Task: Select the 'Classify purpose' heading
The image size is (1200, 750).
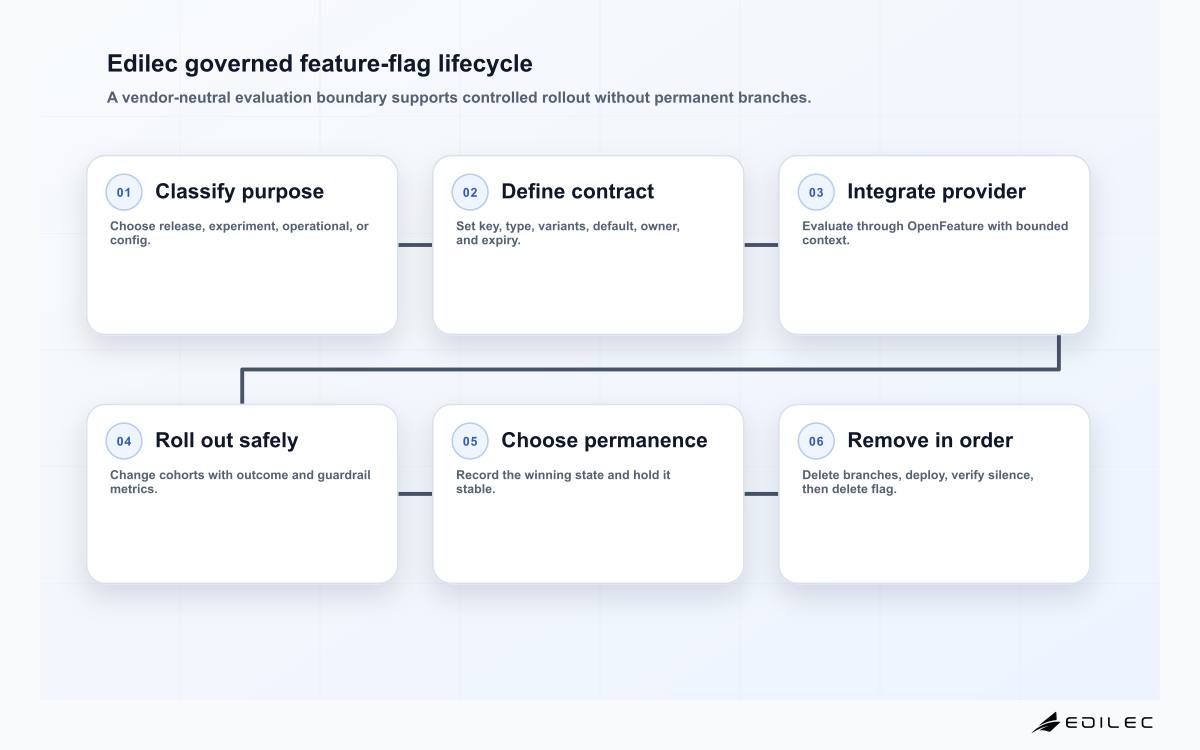Action: [x=239, y=191]
